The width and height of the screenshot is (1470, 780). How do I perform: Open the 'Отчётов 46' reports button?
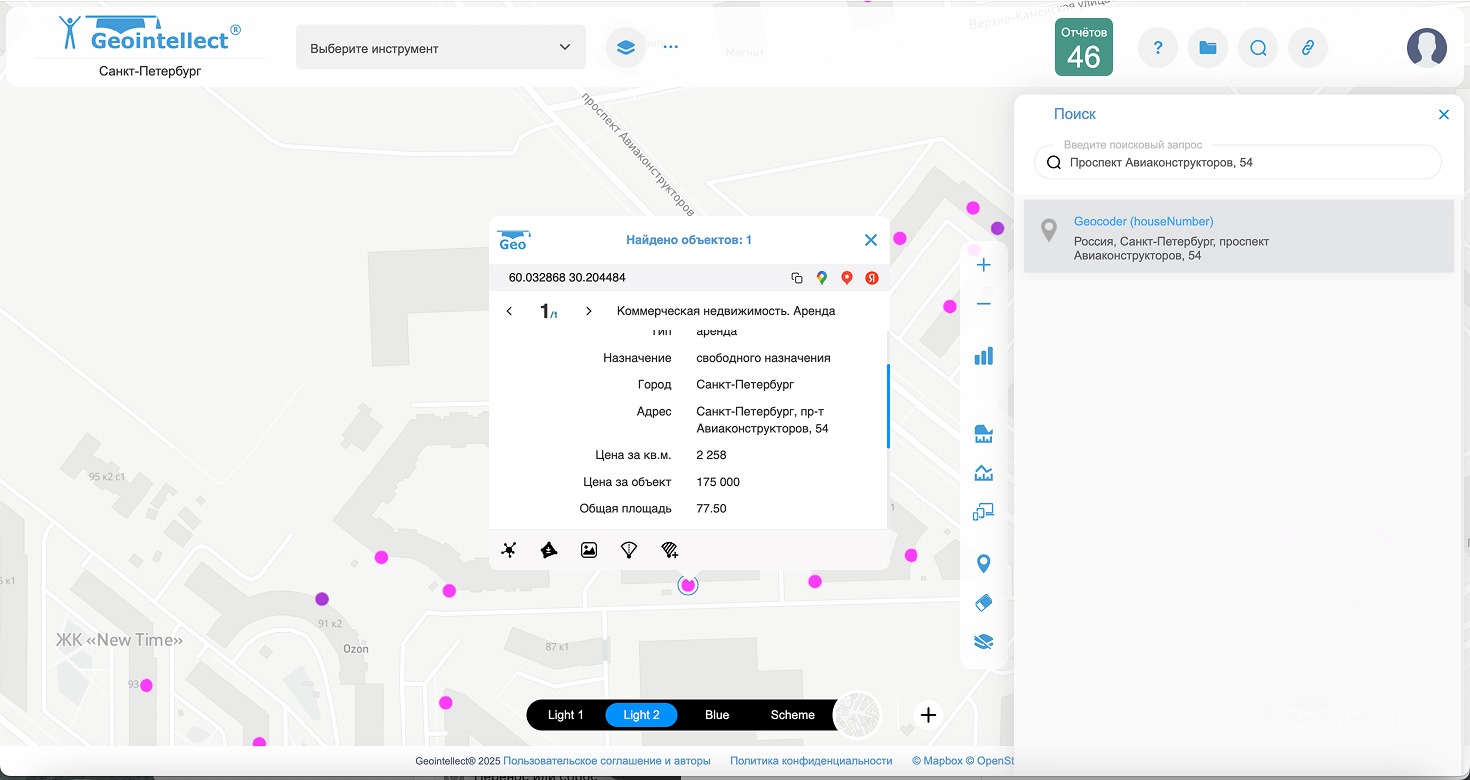(x=1084, y=47)
